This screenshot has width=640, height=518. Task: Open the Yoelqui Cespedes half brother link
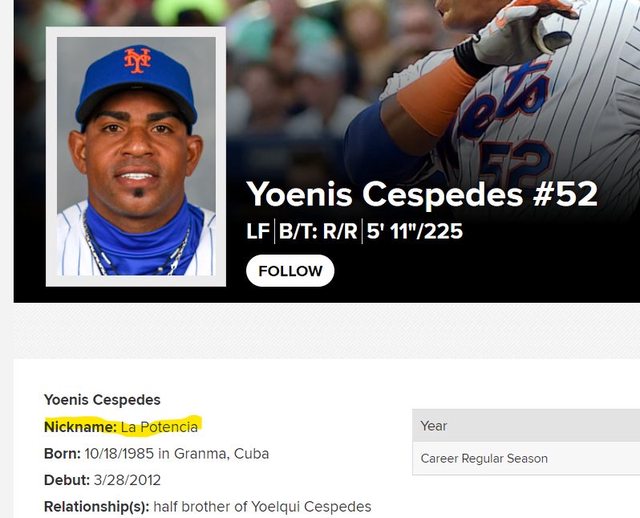click(x=312, y=506)
